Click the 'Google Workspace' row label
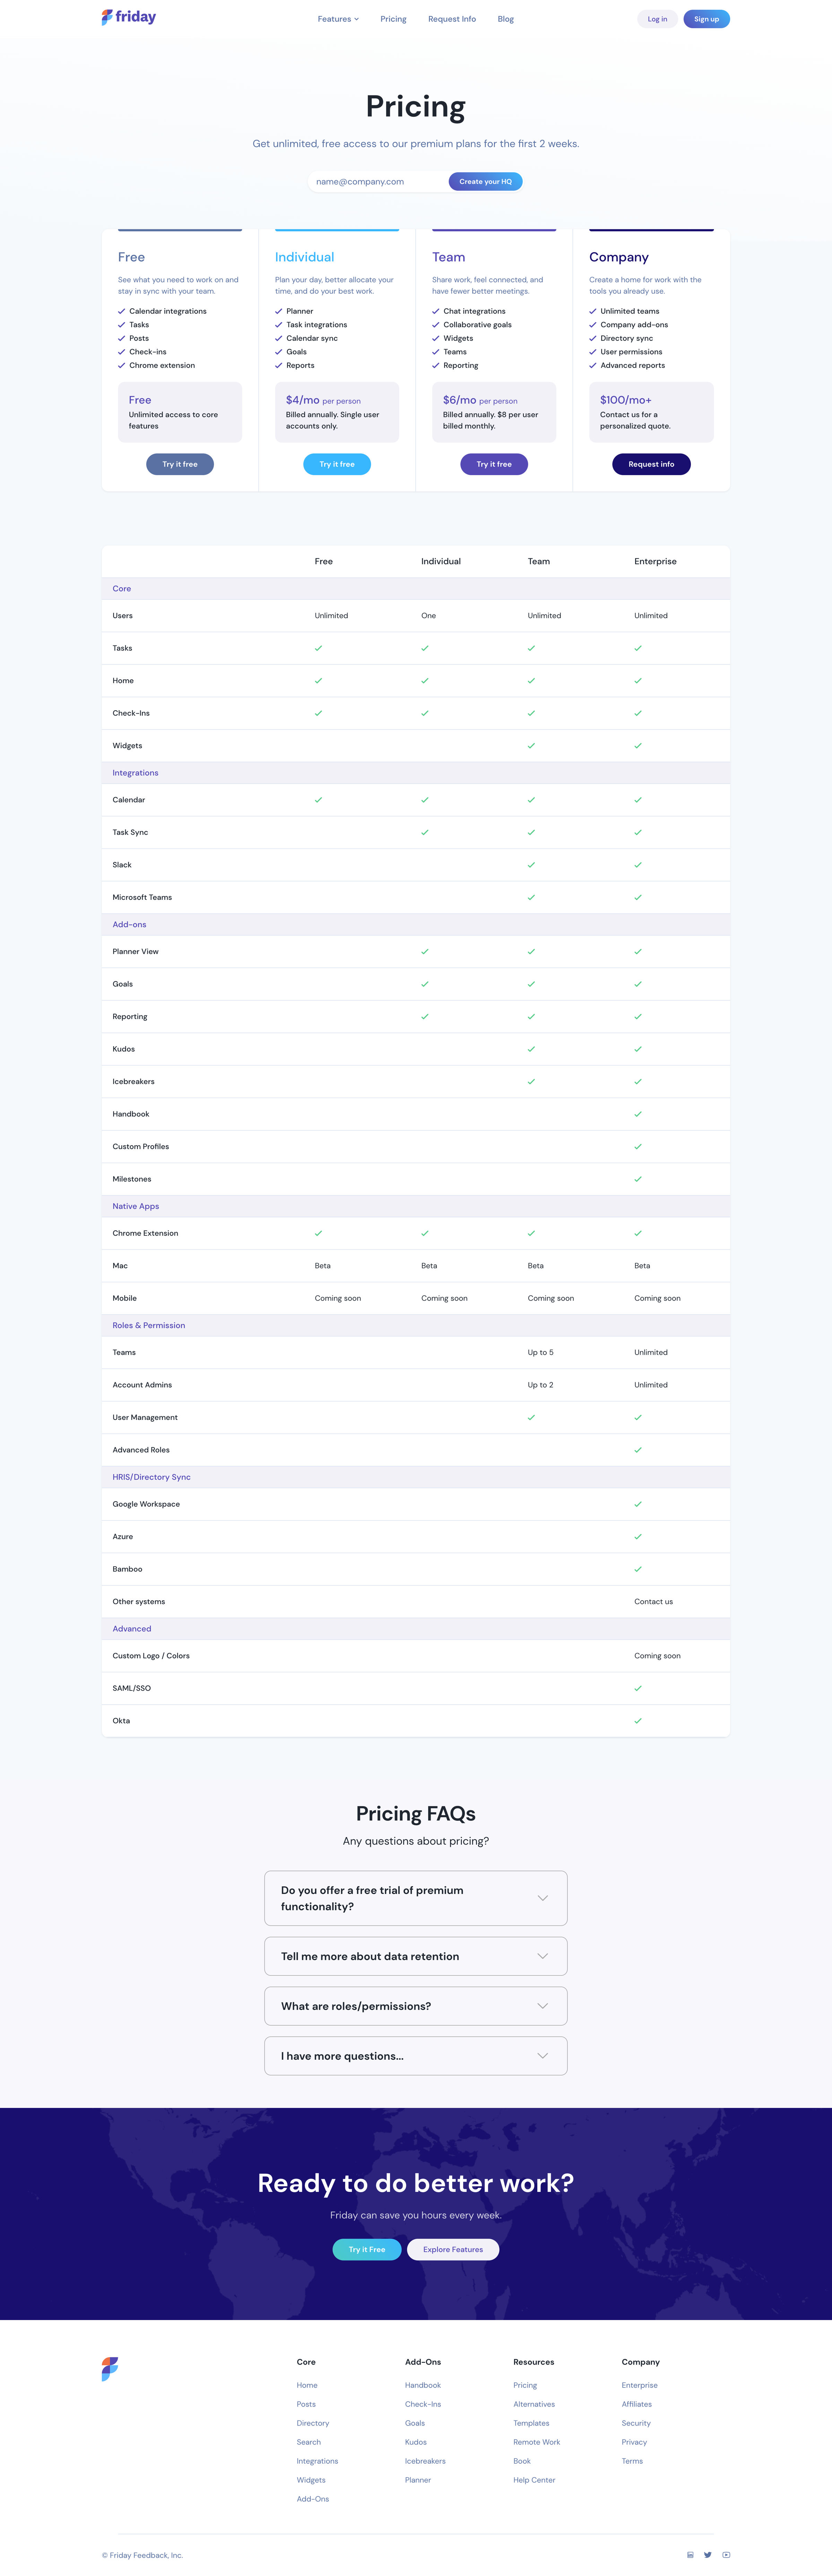The image size is (832, 2576). click(x=146, y=1504)
